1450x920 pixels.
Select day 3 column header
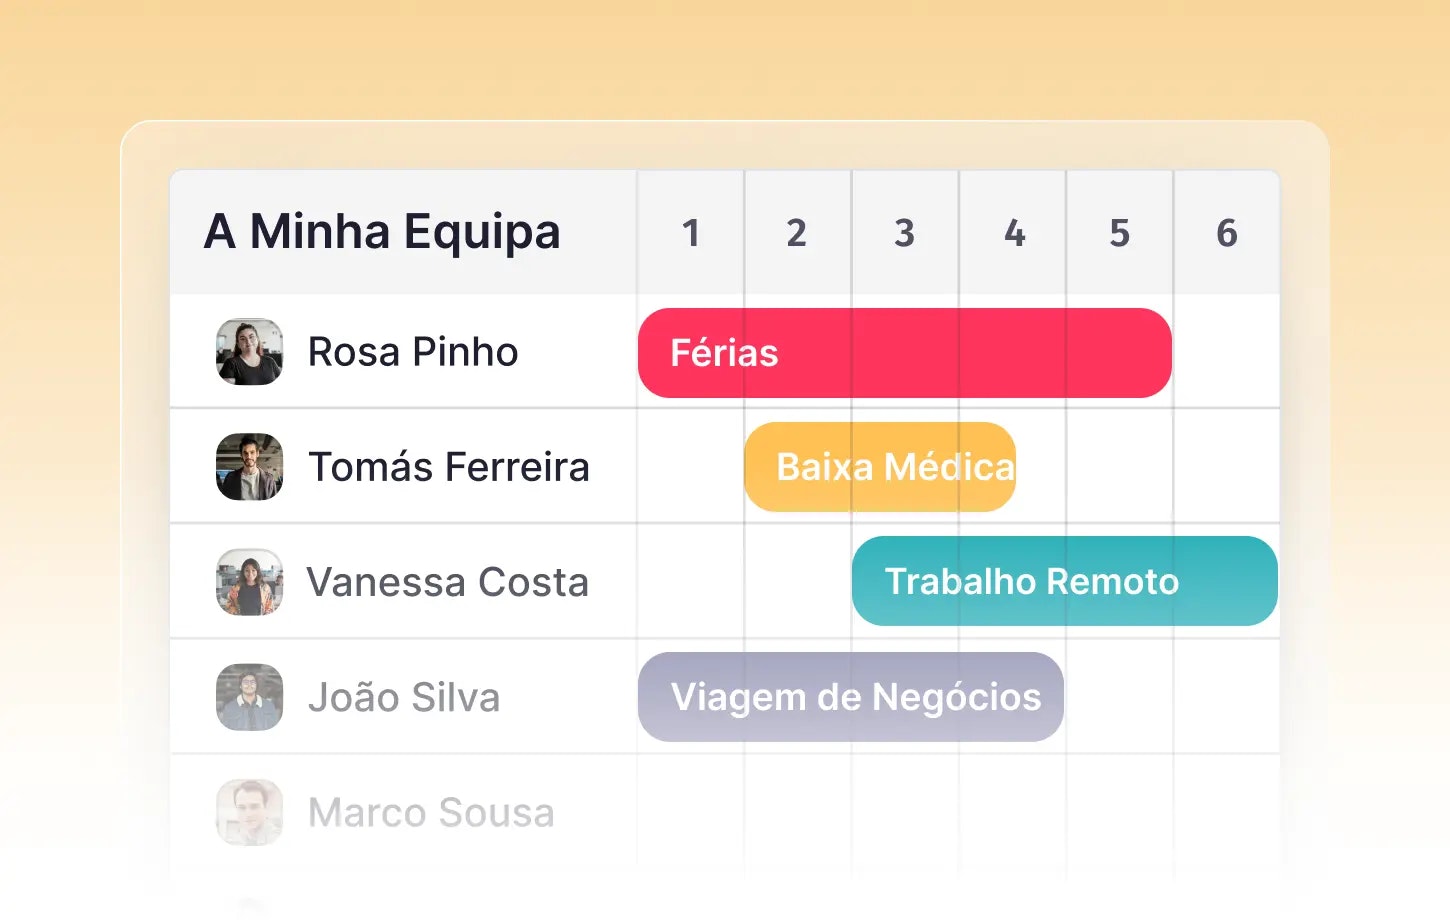[x=904, y=233]
